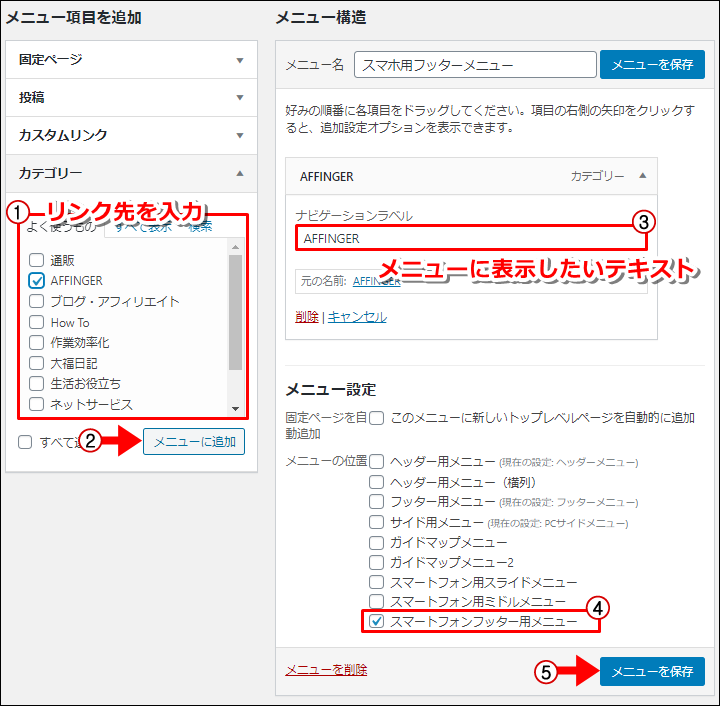The image size is (720, 706).
Task: Uncheck スマートフォンフッター用メニュー checkbox
Action: click(377, 621)
